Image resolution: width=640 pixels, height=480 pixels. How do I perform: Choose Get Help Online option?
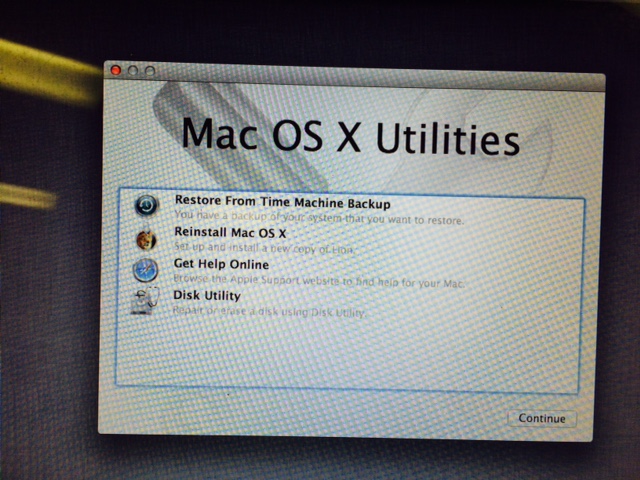[221, 264]
